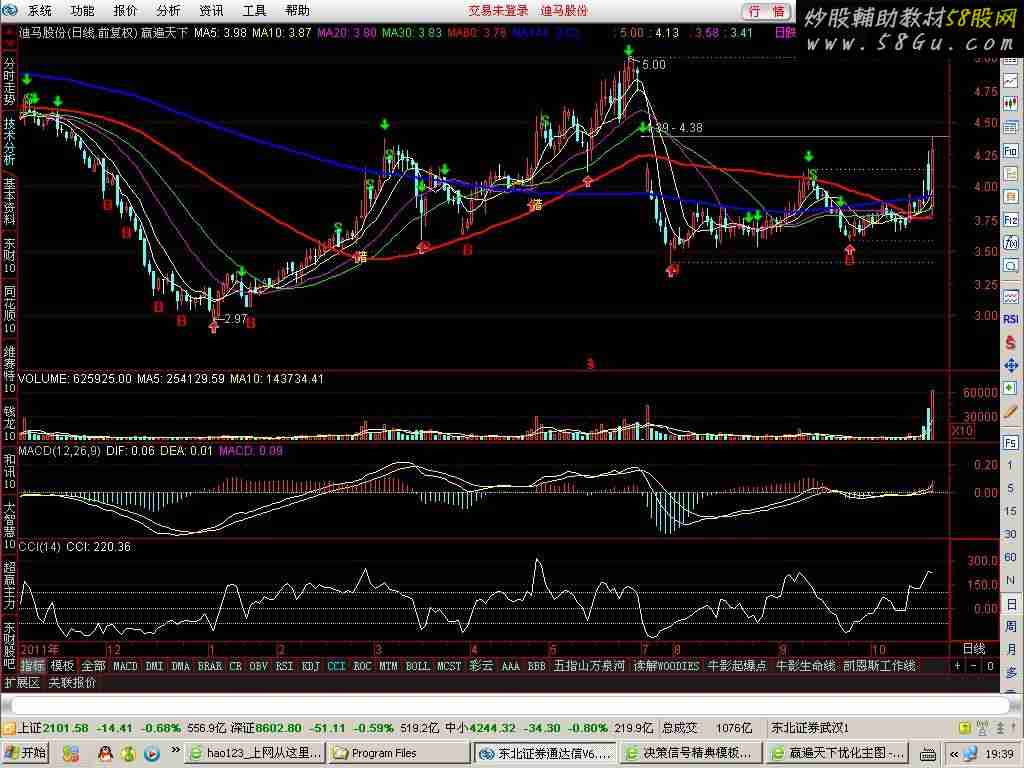This screenshot has width=1024, height=768.
Task: Open the 工具 menu
Action: 254,10
